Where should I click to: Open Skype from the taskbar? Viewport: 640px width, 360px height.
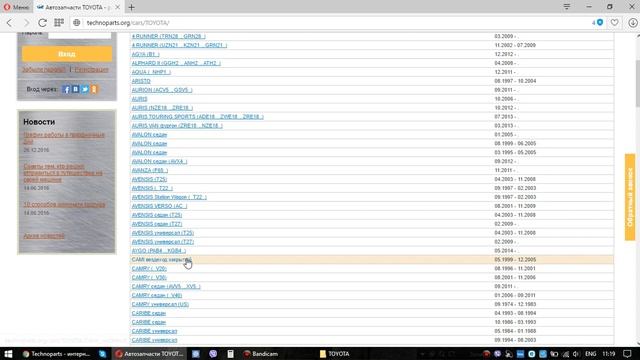point(102,354)
